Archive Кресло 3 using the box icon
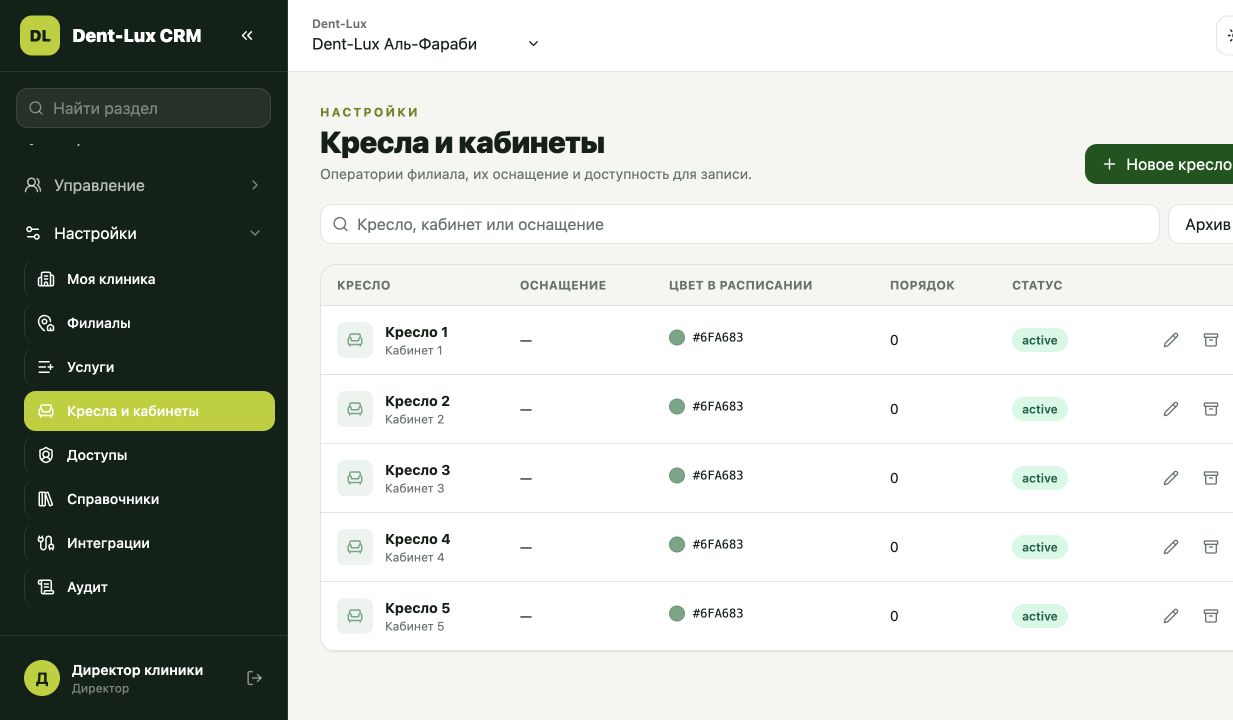The height and width of the screenshot is (720, 1233). tap(1211, 478)
